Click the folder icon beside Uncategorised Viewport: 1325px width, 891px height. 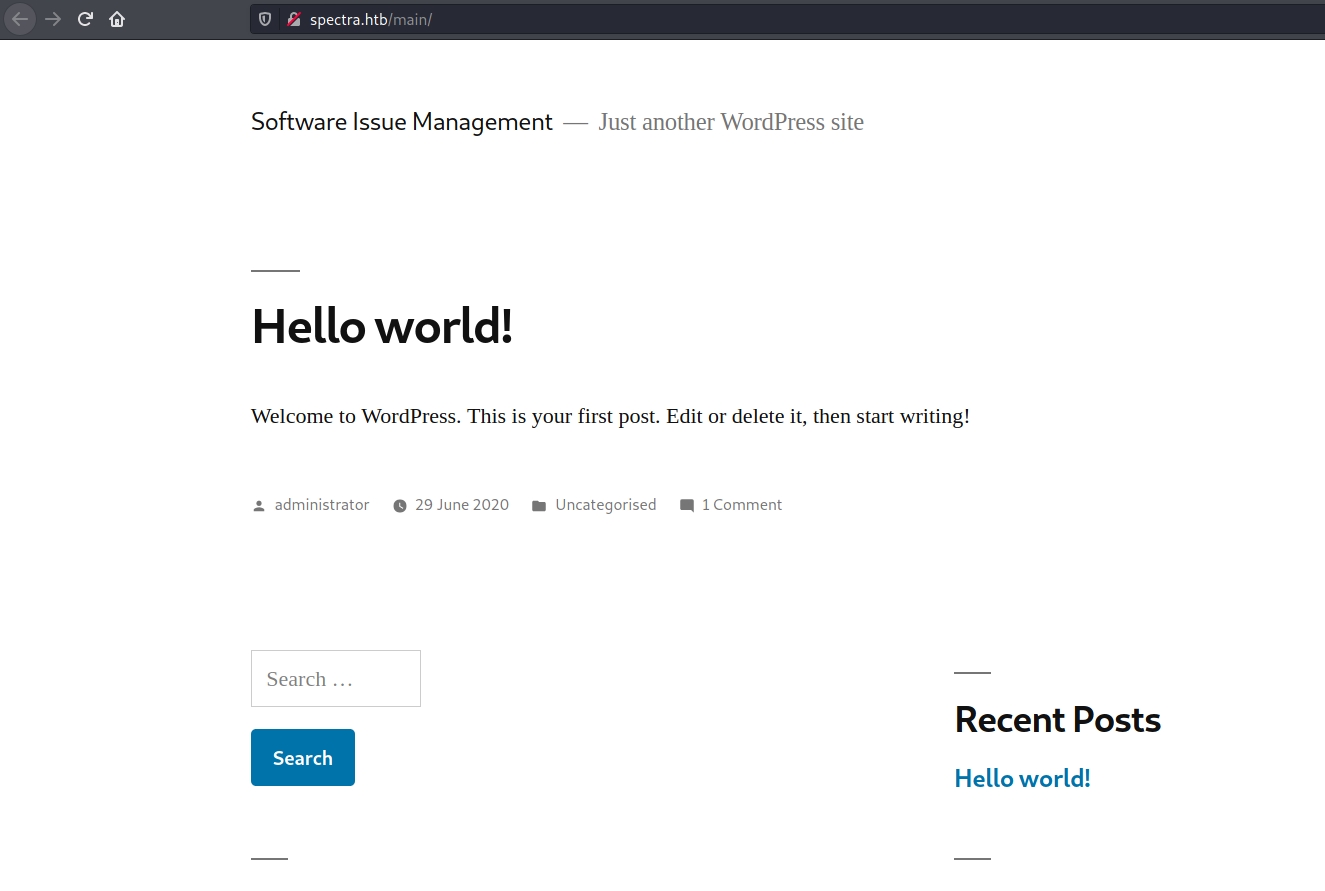pos(539,506)
